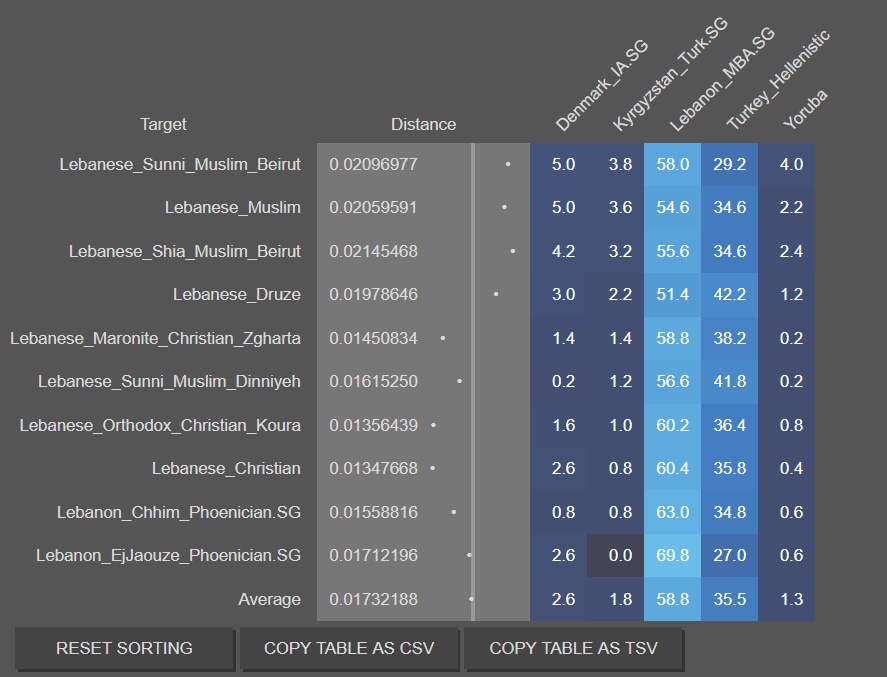The image size is (887, 677).
Task: Sort by Denmark_IA.SG column header
Action: [601, 86]
